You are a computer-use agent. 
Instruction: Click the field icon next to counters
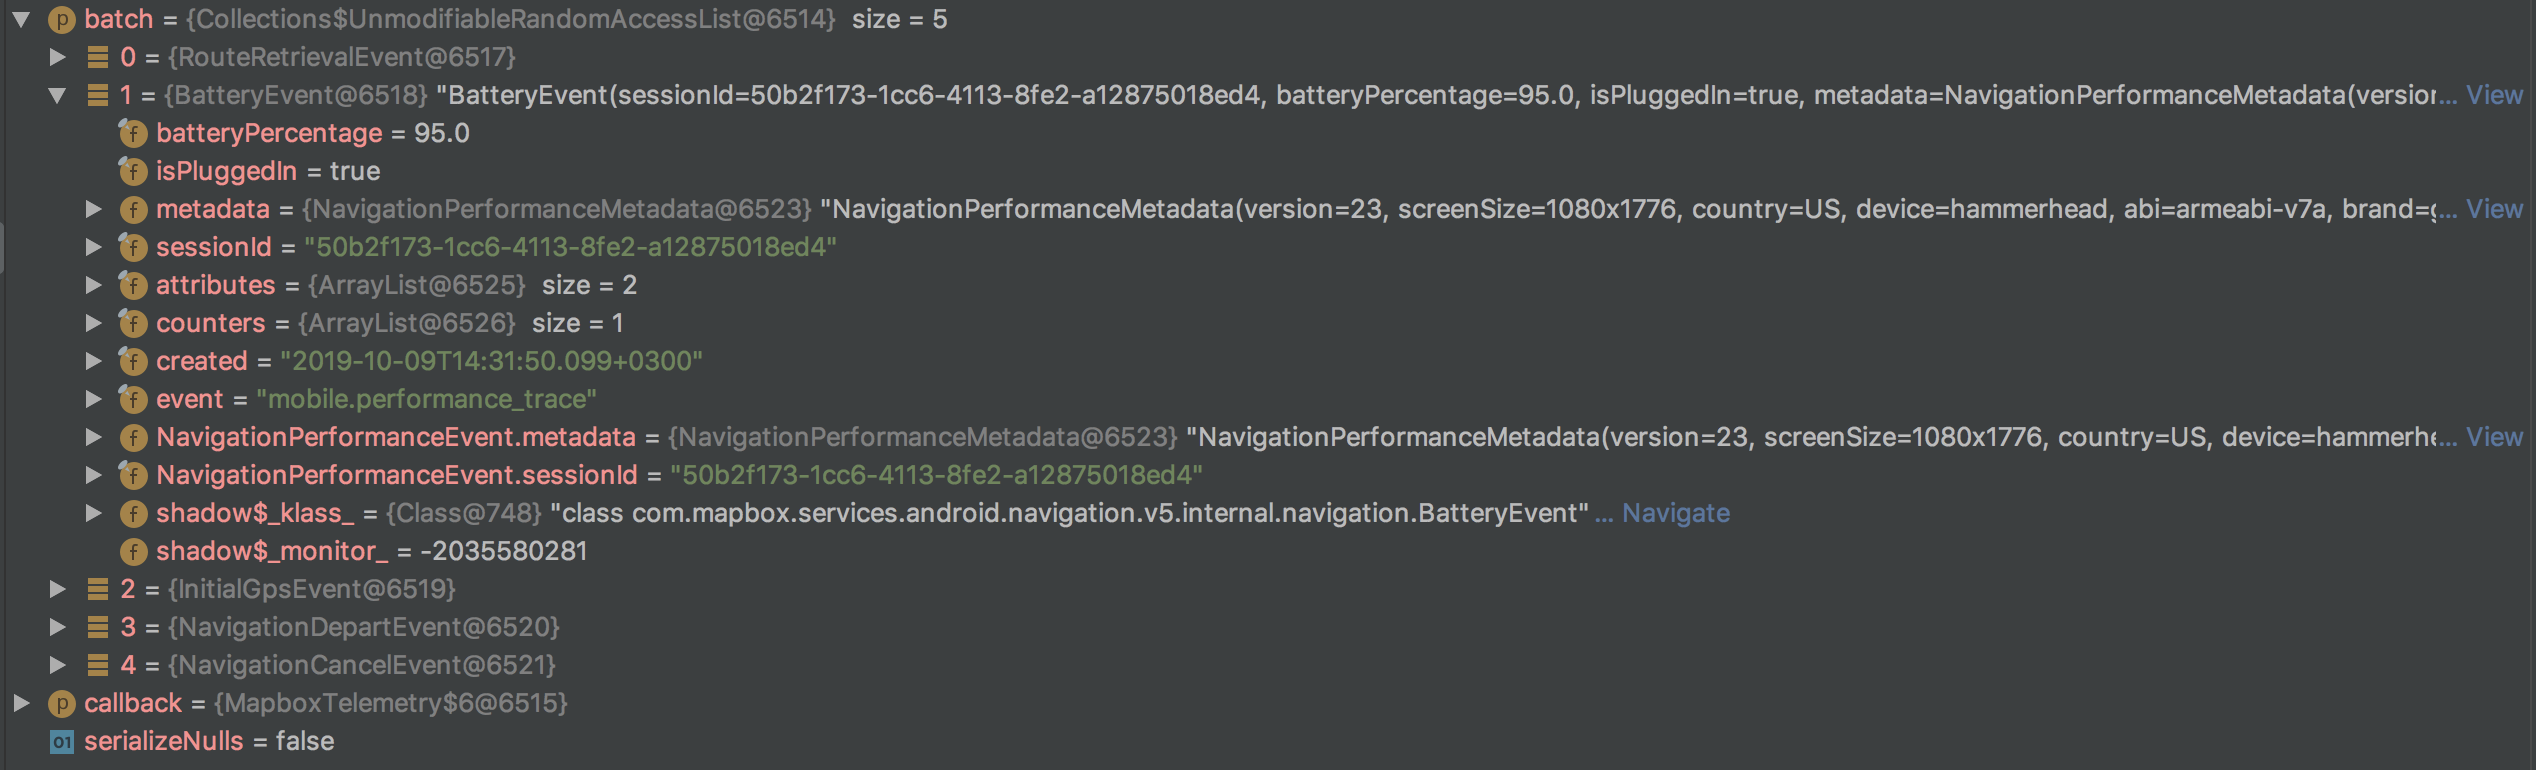(x=133, y=323)
